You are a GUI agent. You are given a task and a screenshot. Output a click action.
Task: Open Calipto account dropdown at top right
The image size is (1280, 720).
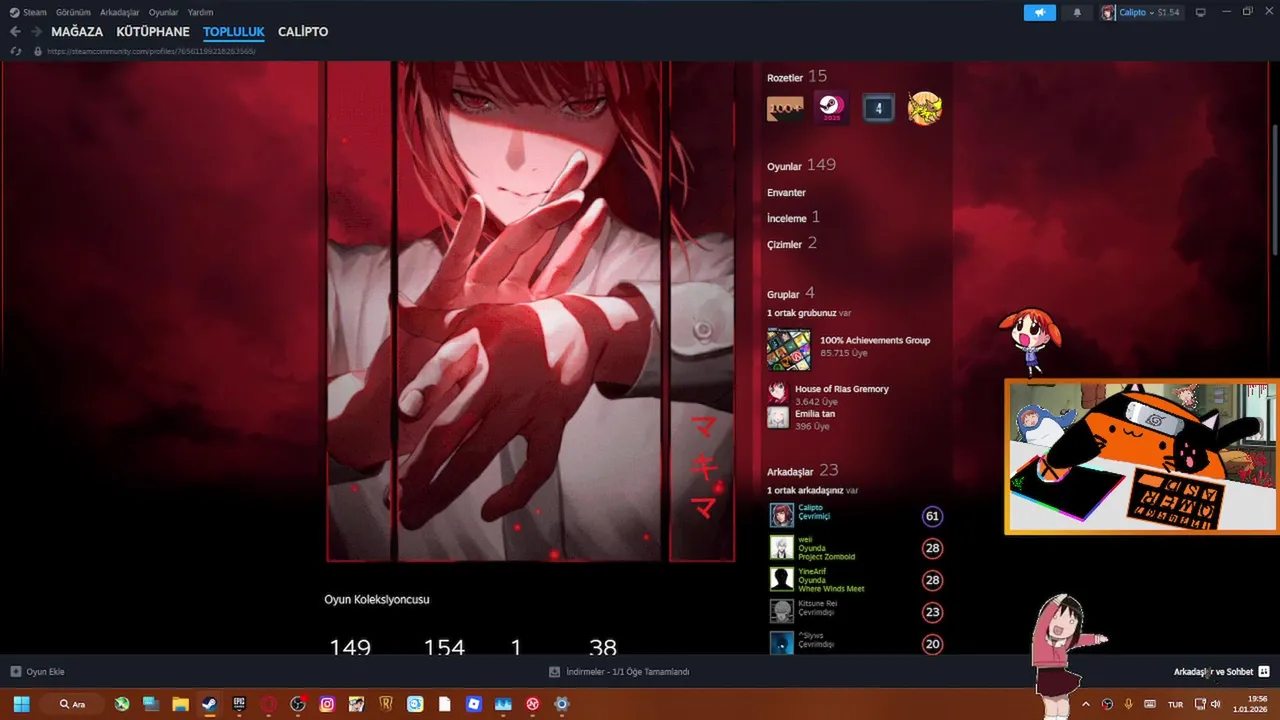click(1141, 12)
